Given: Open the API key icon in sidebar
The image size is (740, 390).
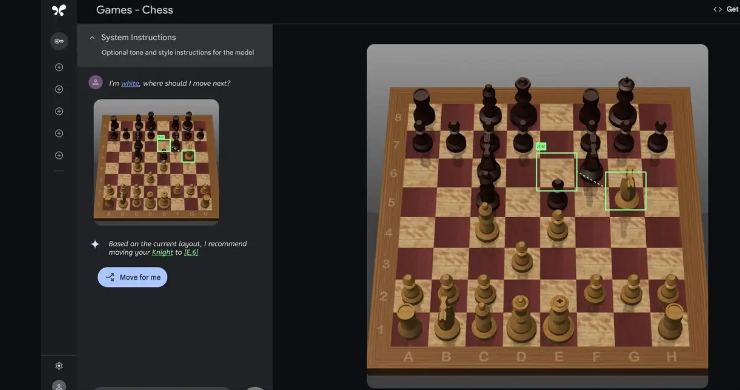Looking at the screenshot, I should [x=59, y=41].
